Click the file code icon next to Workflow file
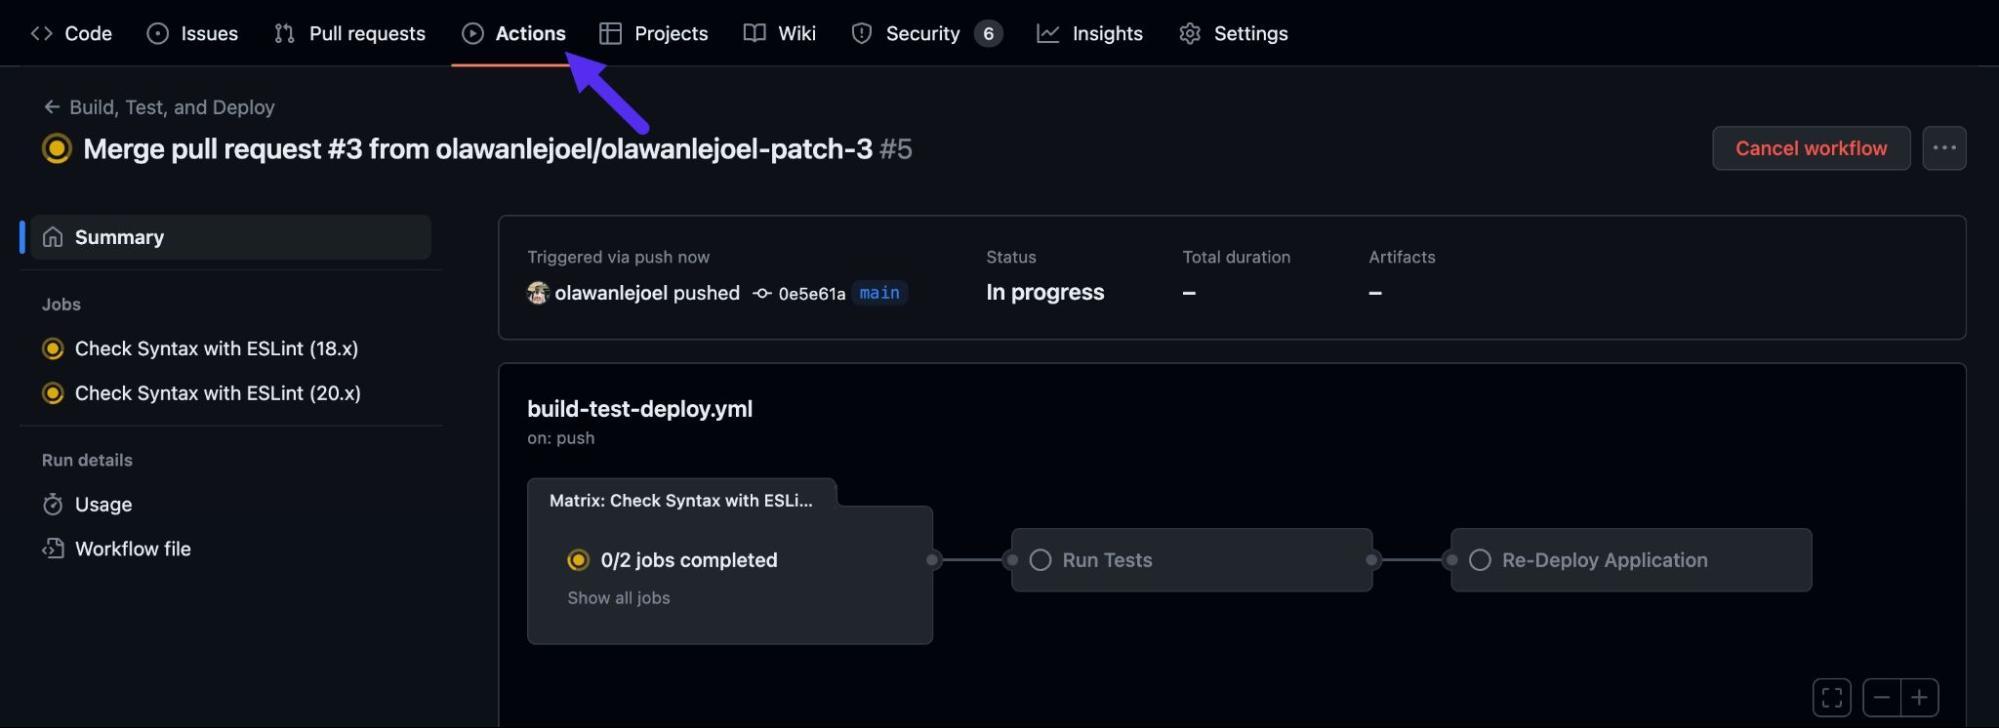 (53, 549)
